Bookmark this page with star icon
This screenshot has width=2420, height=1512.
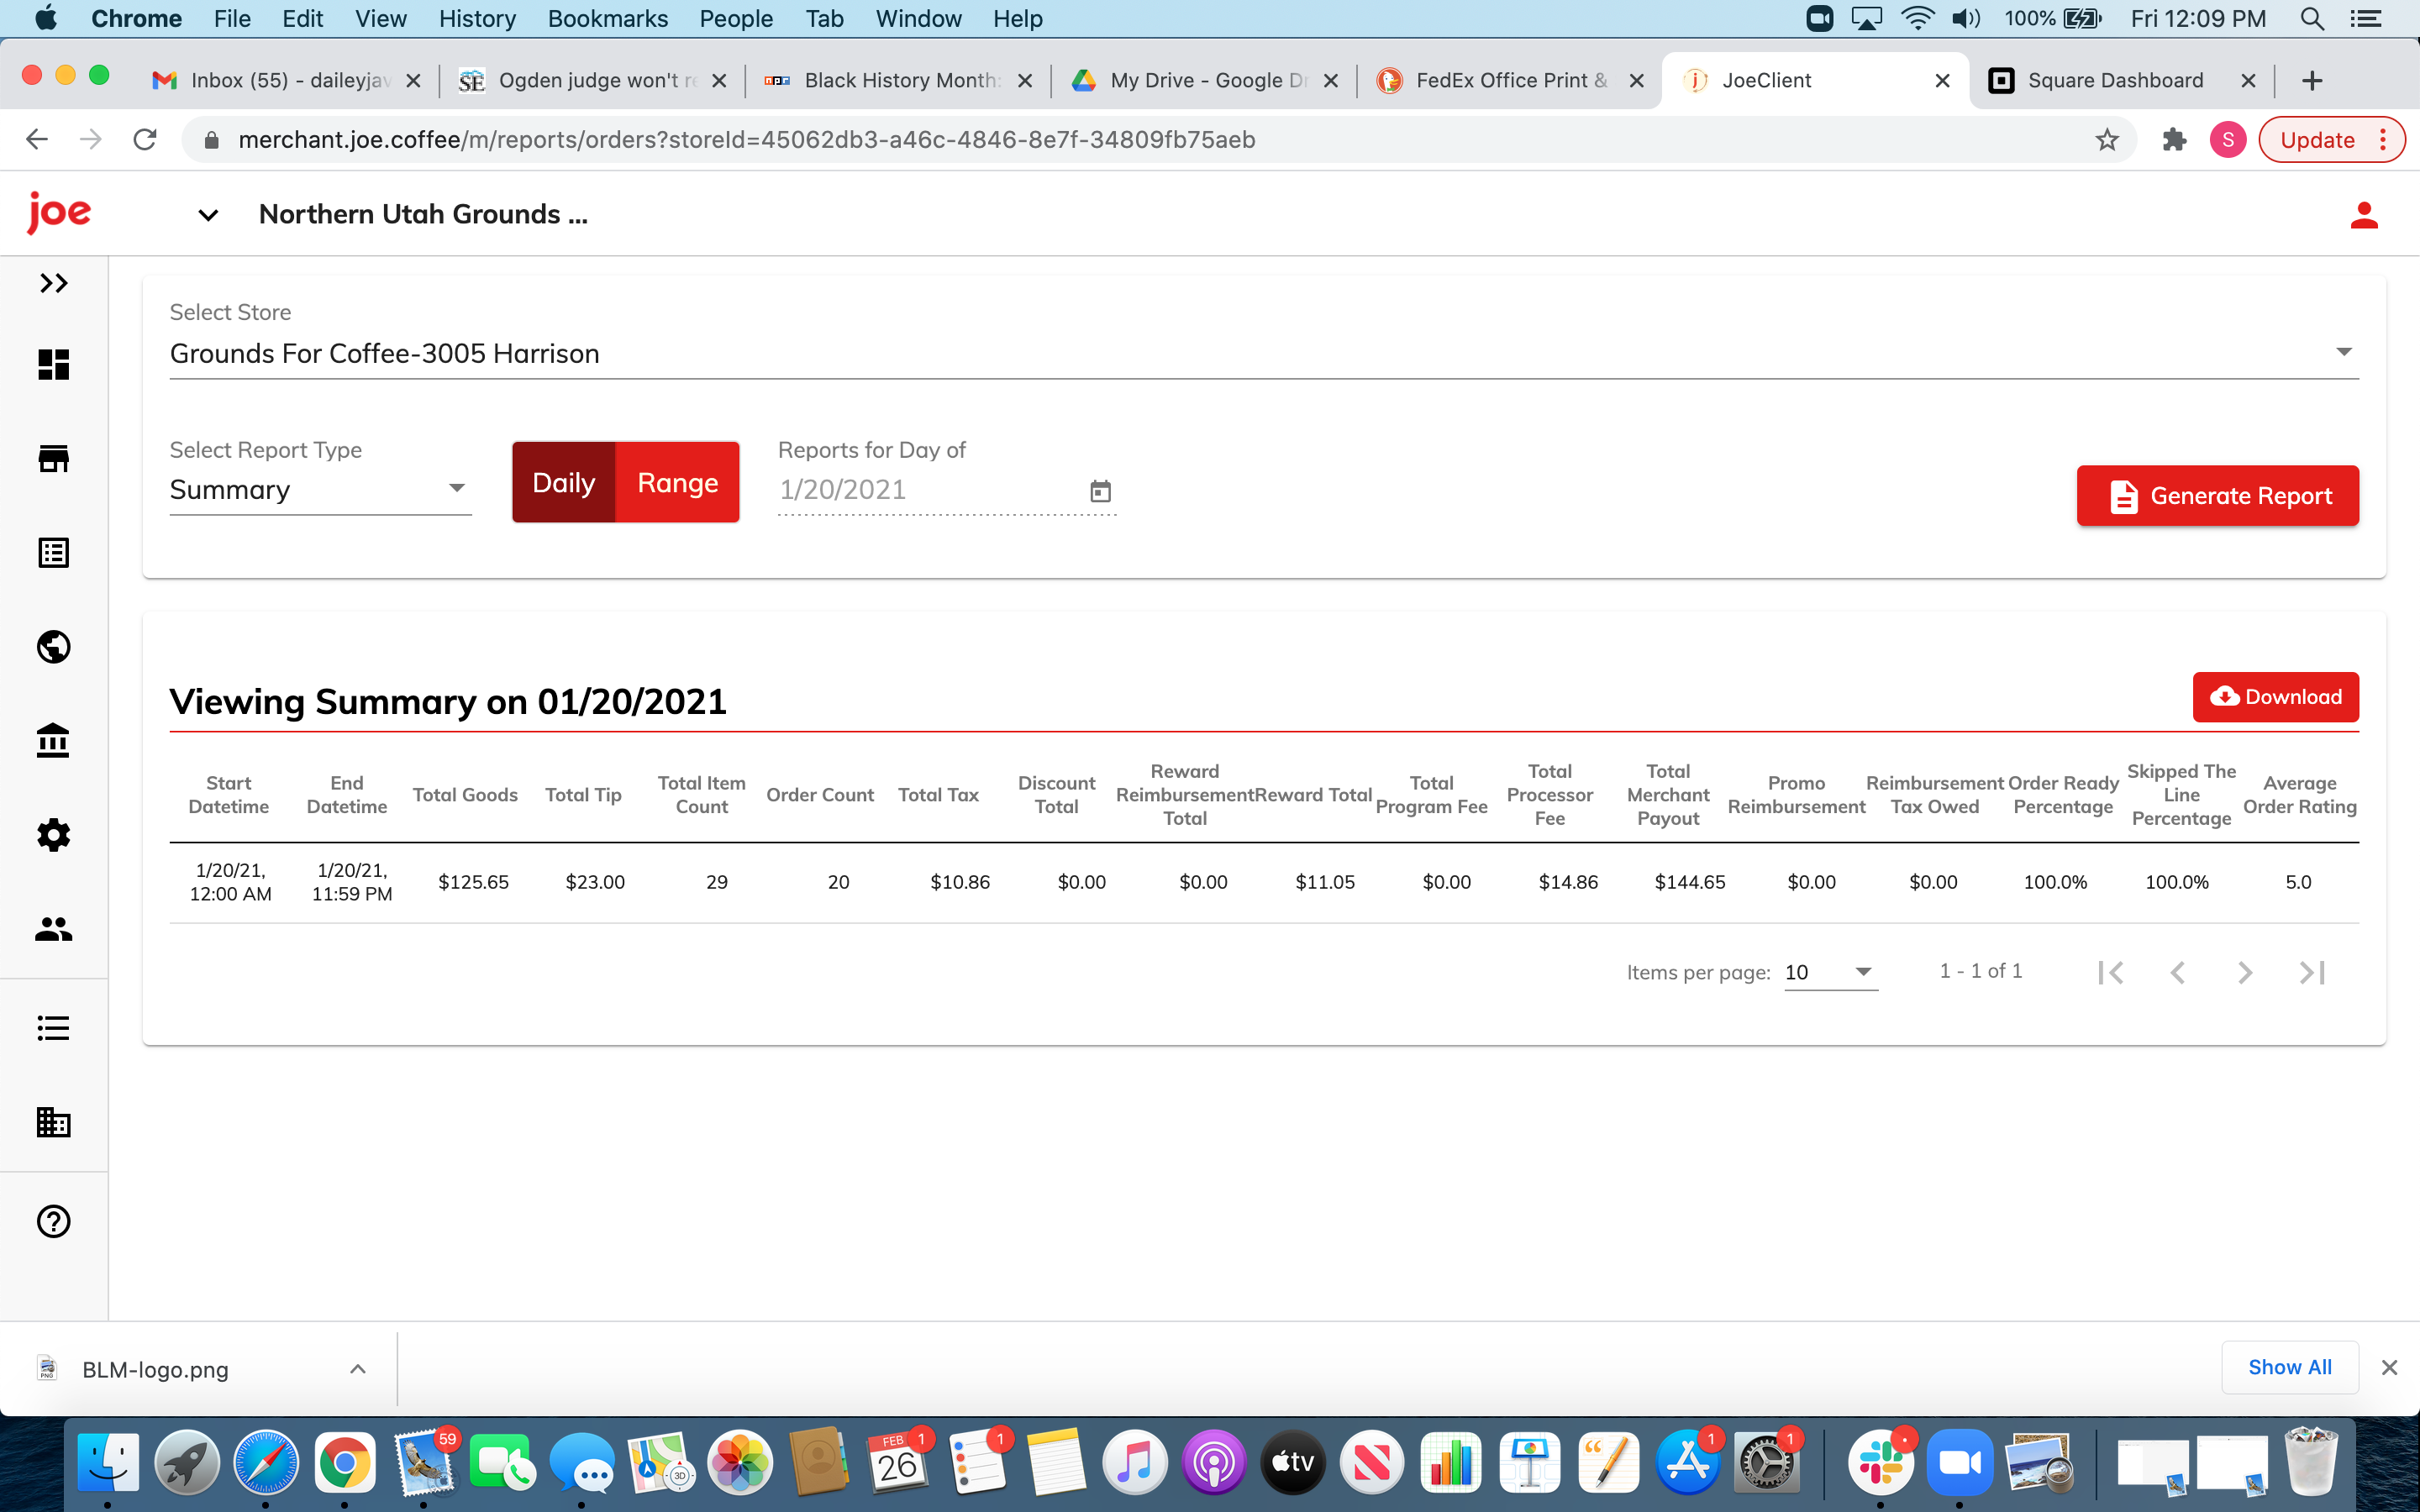[x=2106, y=140]
